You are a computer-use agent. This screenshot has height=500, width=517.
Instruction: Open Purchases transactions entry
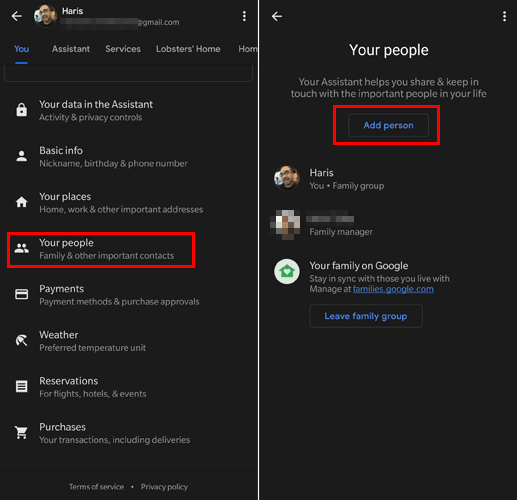[128, 433]
